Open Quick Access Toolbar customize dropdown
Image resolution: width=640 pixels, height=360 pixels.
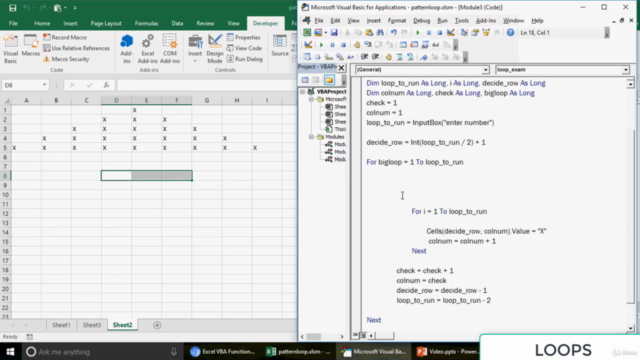(x=75, y=8)
